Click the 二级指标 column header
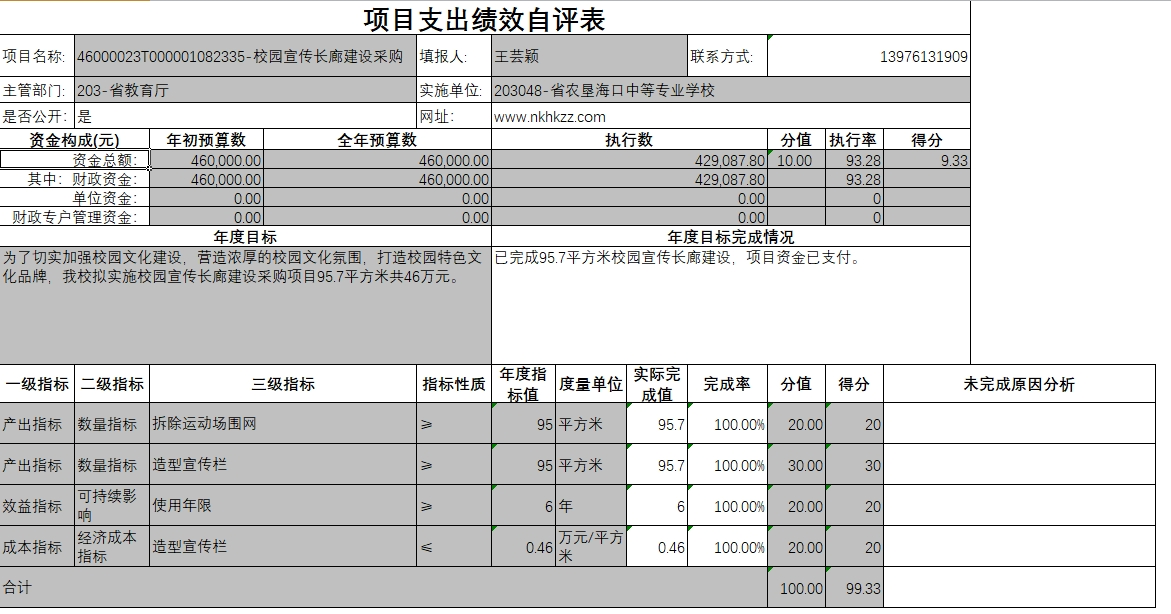Screen dimensions: 1171x614 [x=112, y=384]
